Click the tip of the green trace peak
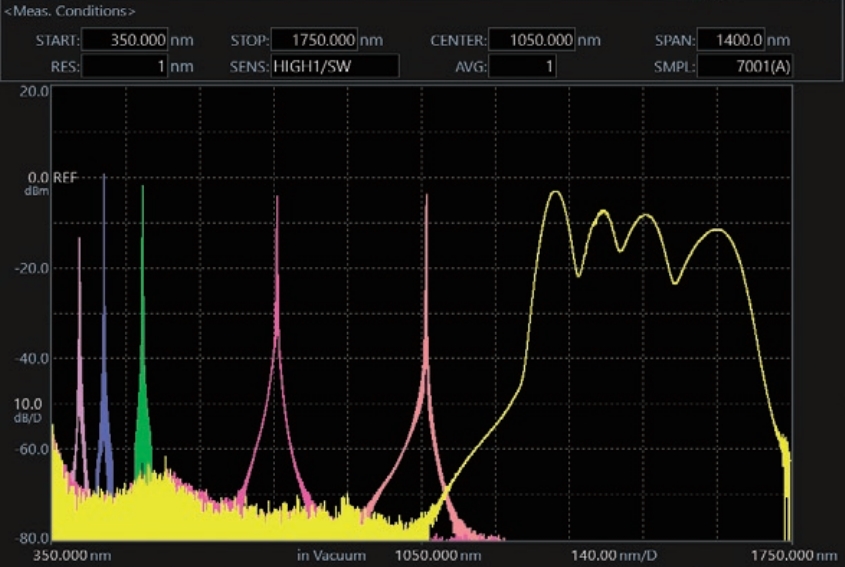 click(142, 187)
